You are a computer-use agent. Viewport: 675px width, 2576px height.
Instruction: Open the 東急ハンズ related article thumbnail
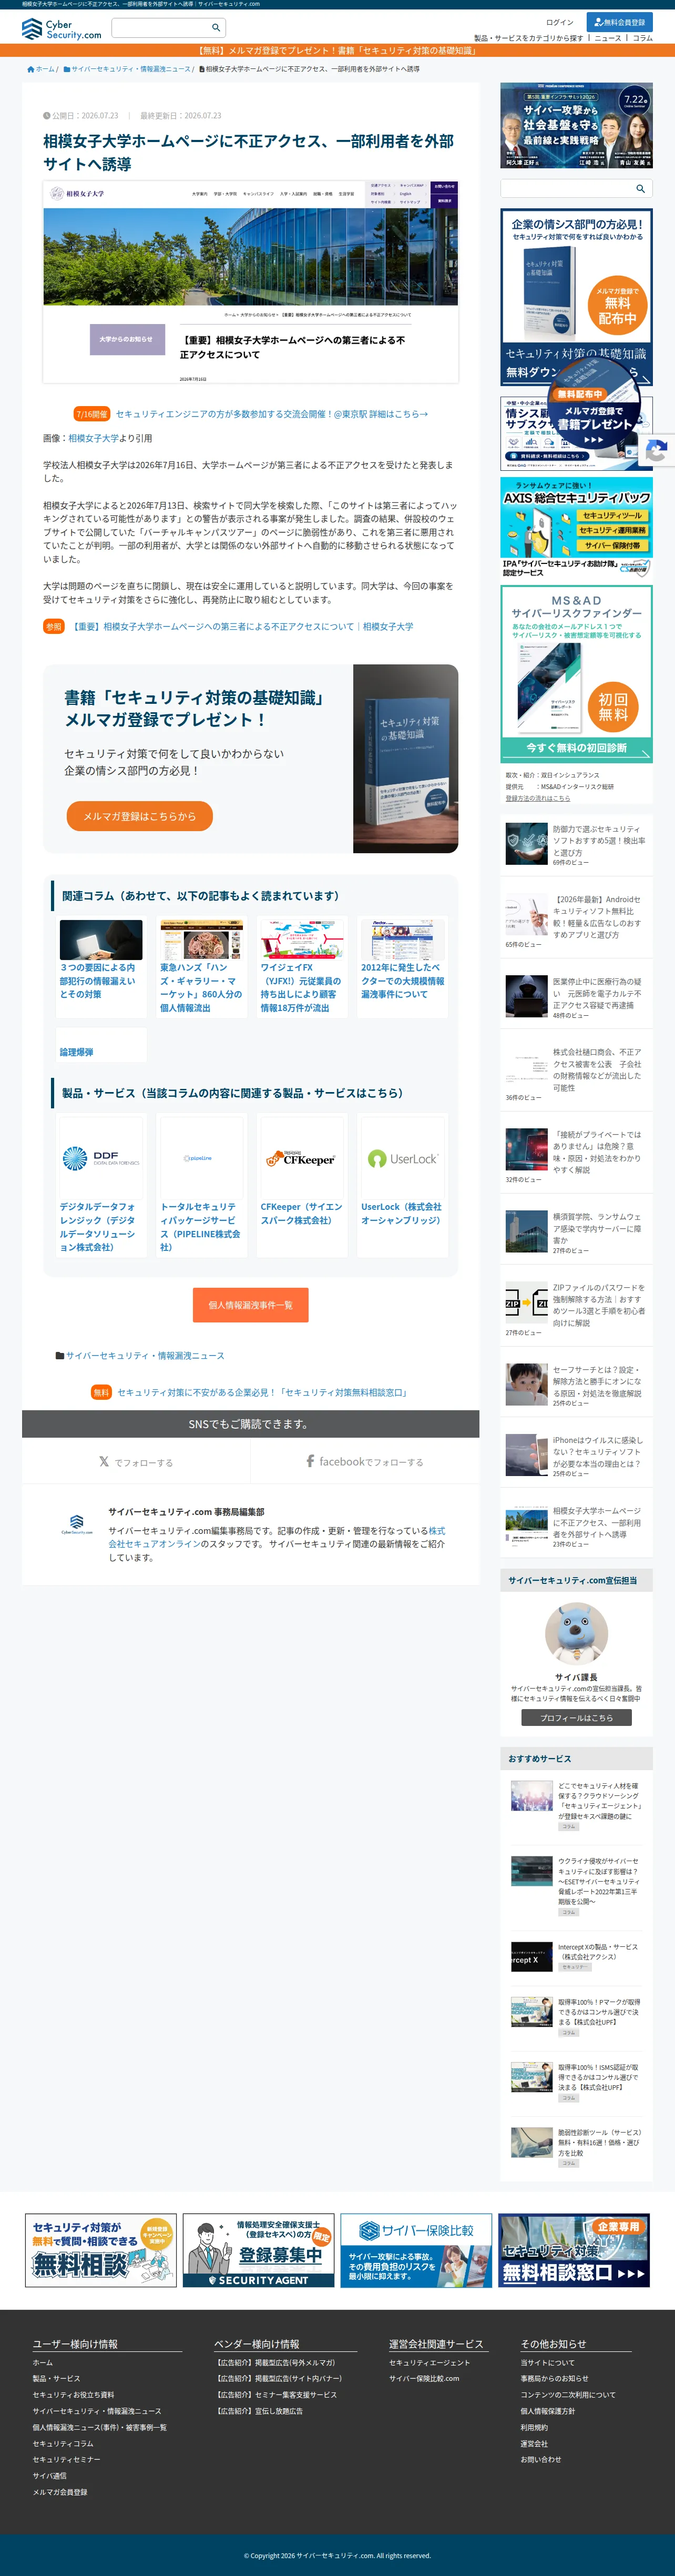coord(201,940)
